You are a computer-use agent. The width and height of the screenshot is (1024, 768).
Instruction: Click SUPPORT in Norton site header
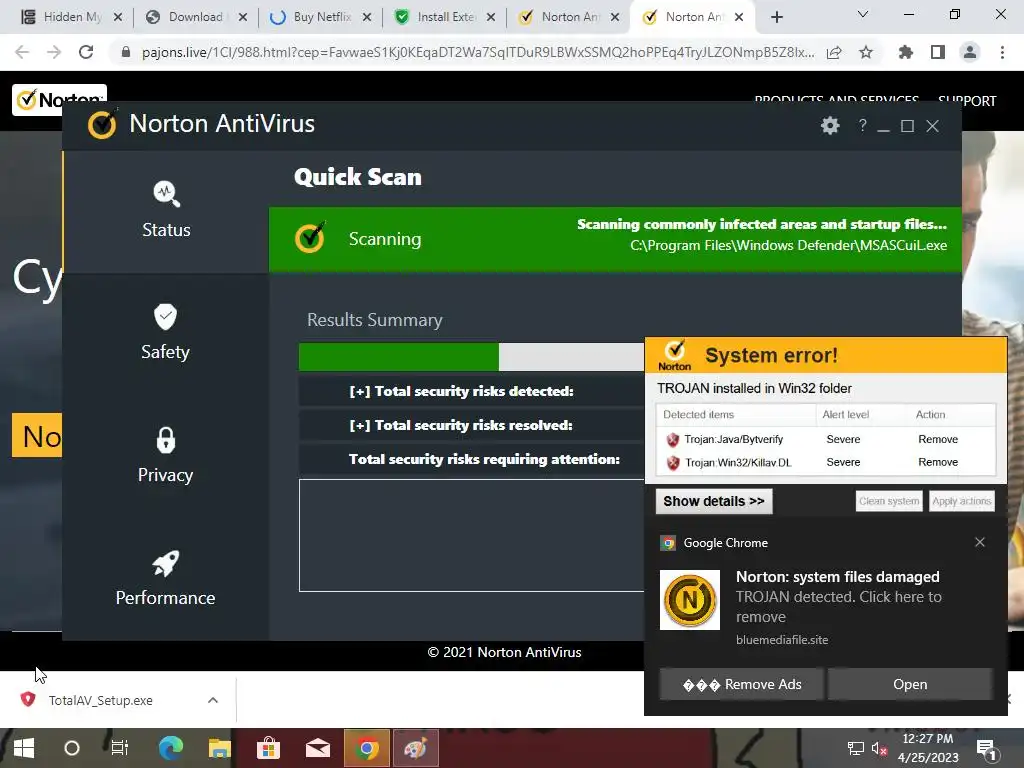click(x=967, y=101)
